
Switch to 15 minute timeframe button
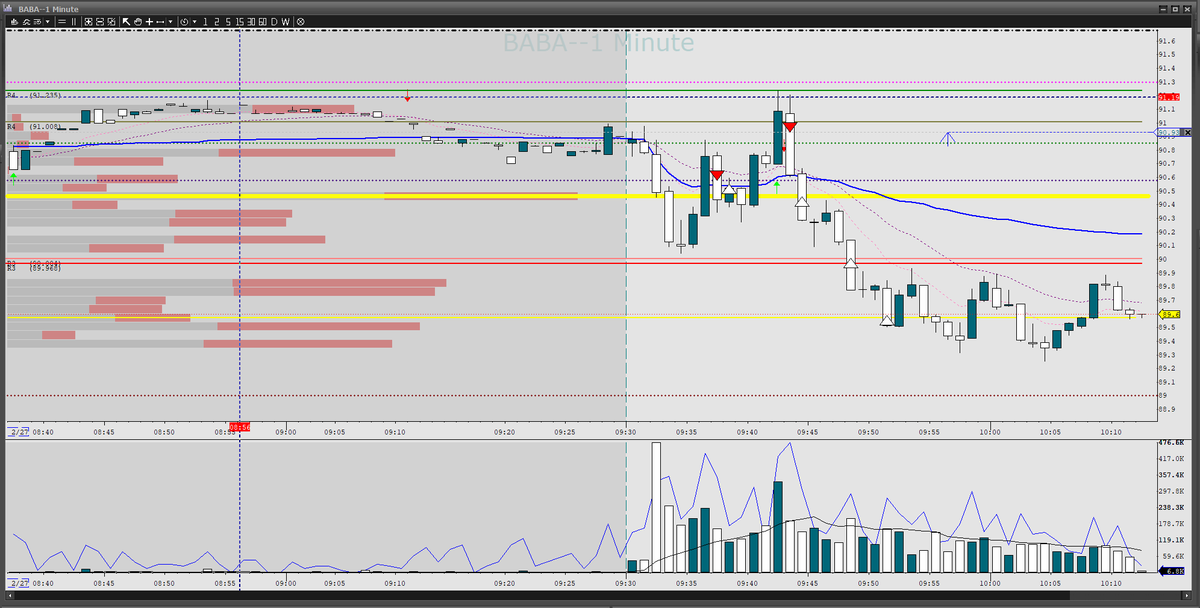[239, 21]
